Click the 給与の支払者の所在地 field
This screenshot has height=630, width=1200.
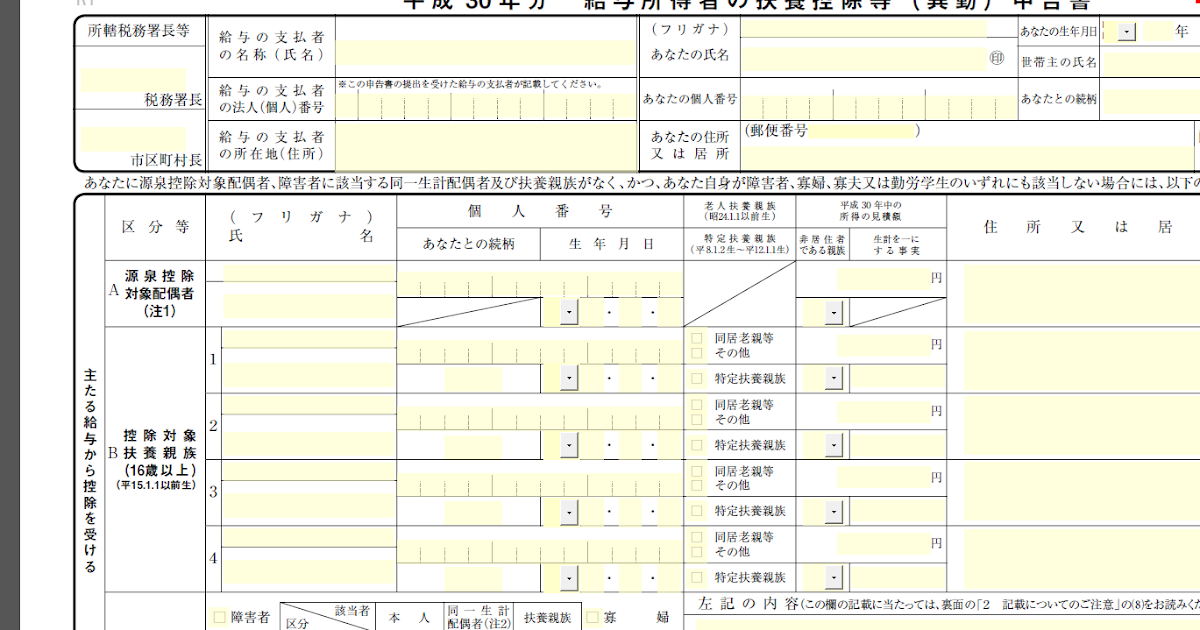pos(486,145)
